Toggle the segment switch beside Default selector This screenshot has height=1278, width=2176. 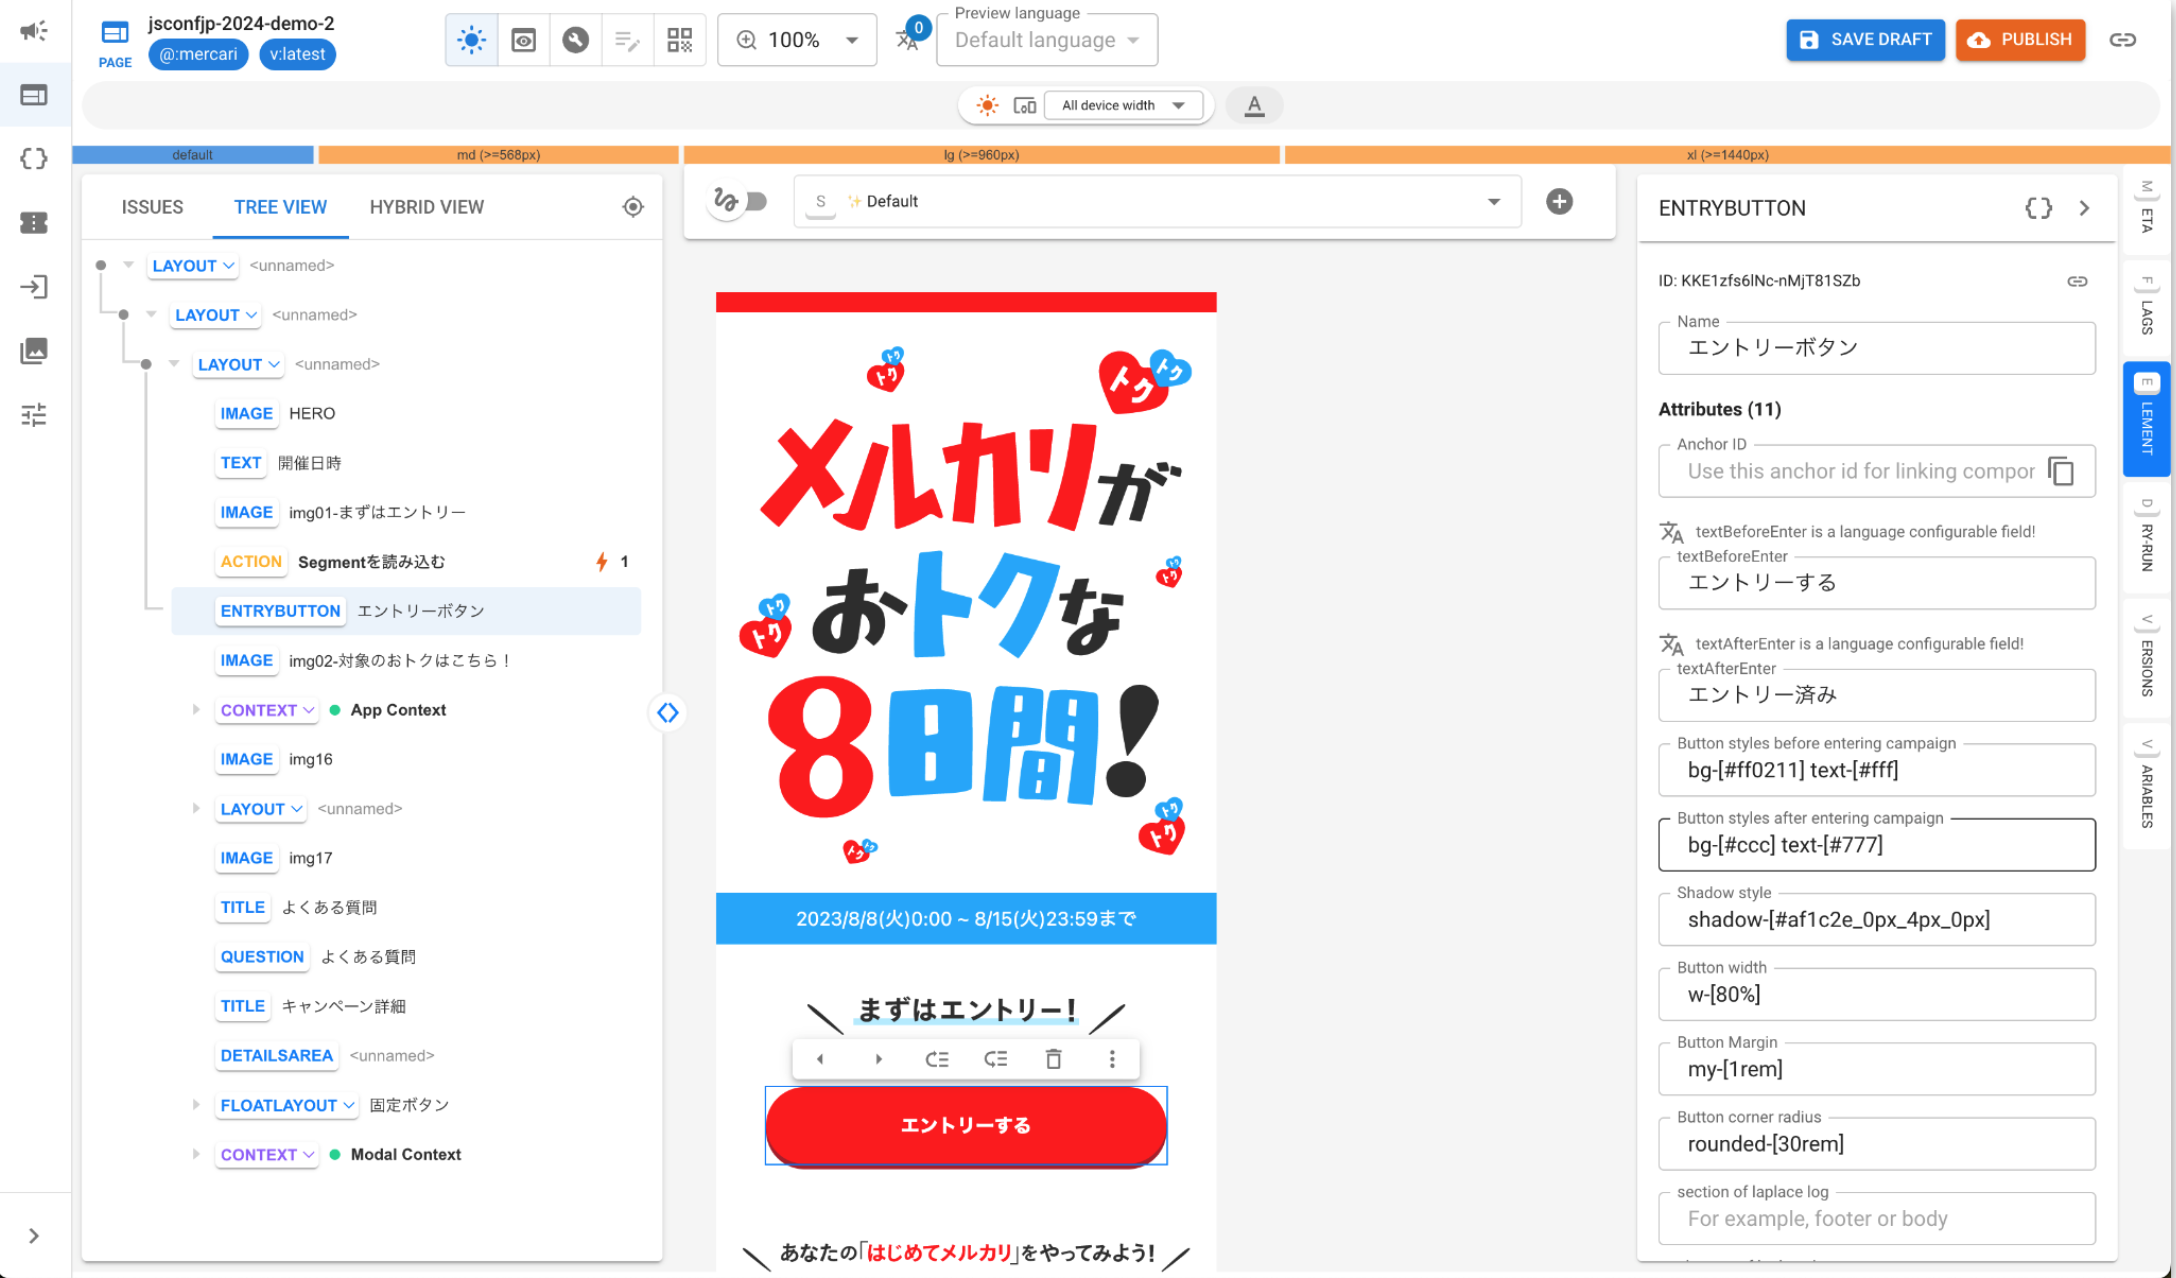click(740, 202)
